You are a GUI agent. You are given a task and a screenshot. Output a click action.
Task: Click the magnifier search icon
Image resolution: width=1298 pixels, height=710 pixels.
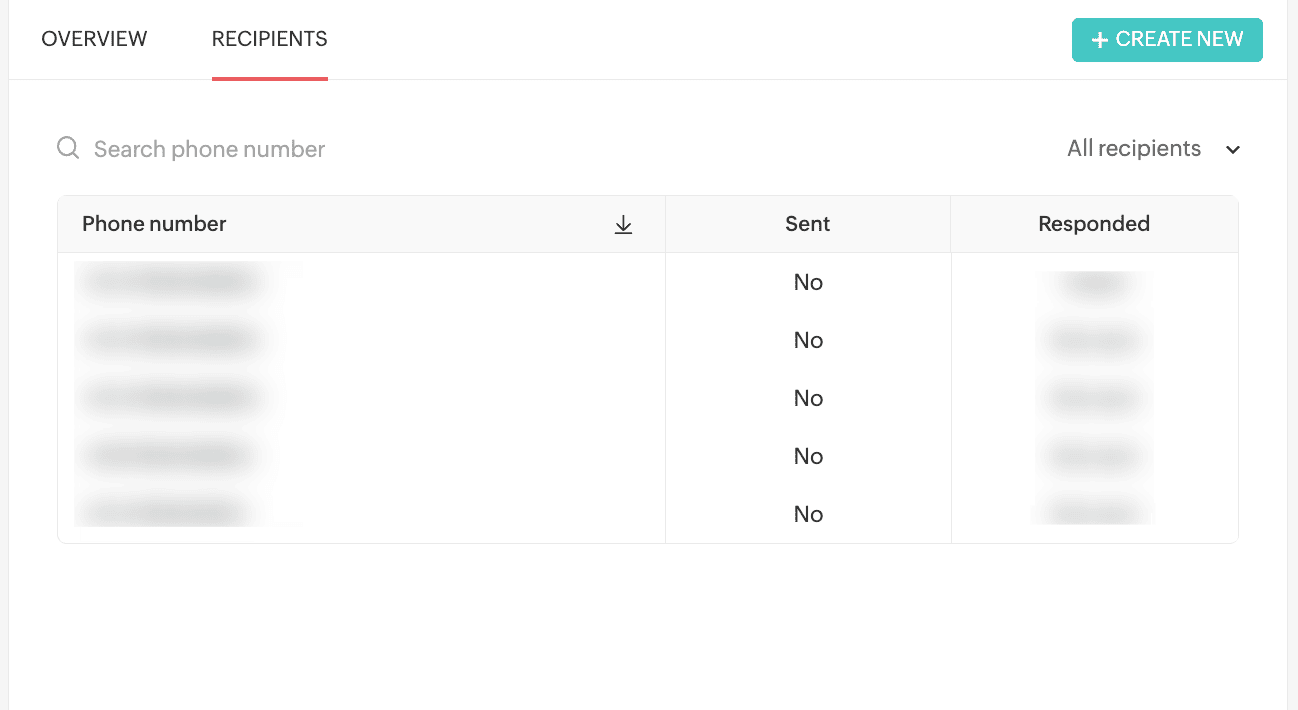68,149
